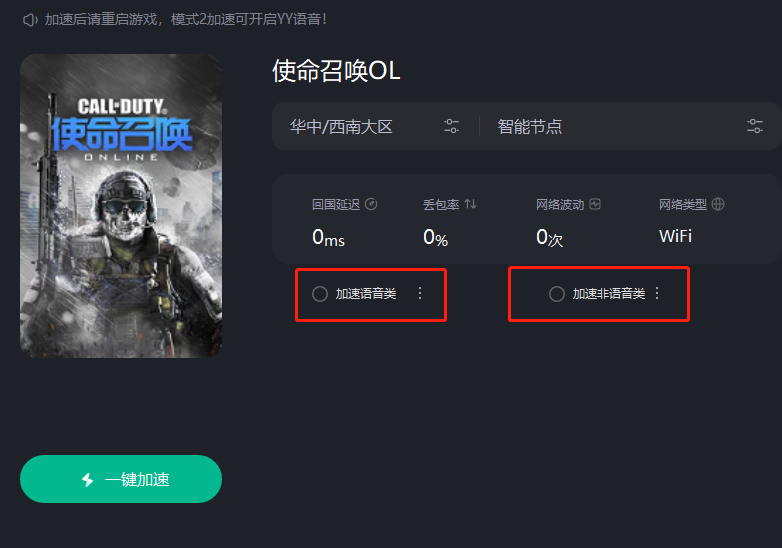Click the 0ms latency value
The width and height of the screenshot is (782, 548).
(x=328, y=237)
